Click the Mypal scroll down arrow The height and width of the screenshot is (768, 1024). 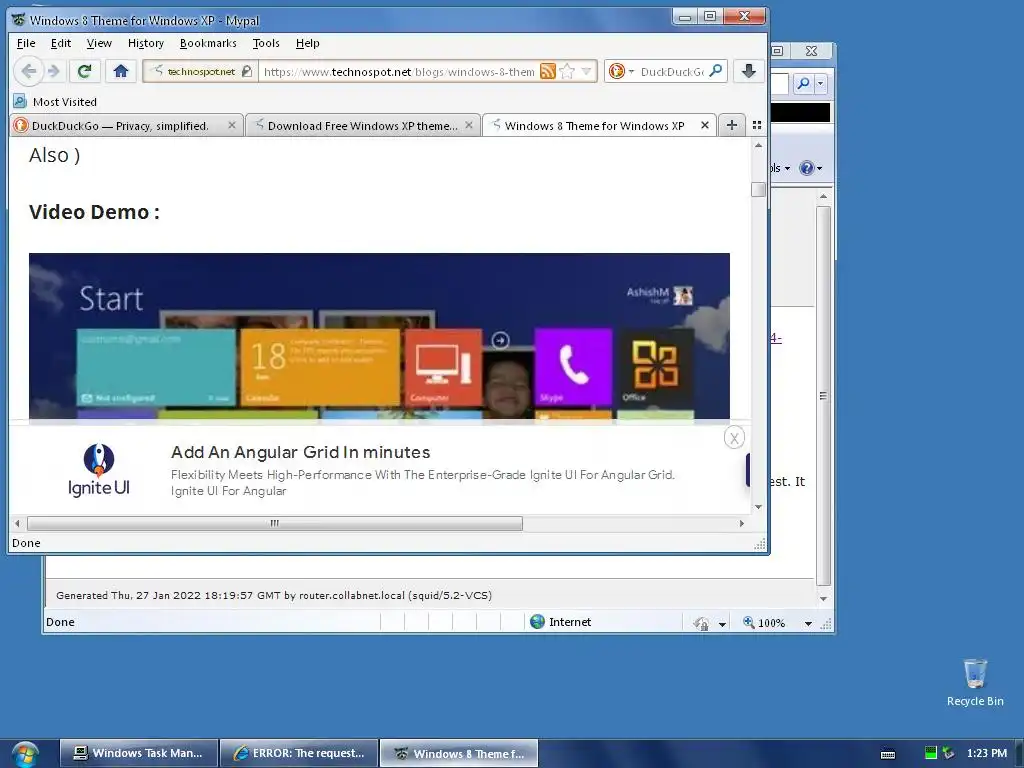coord(758,507)
